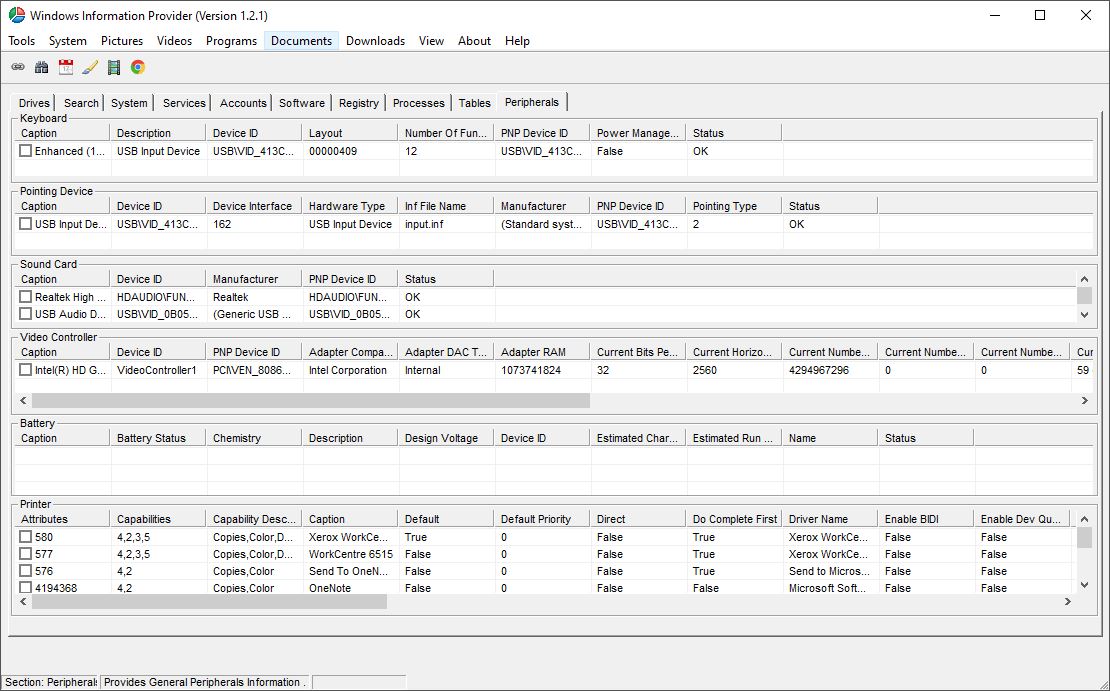Open the Processes tab
The image size is (1110, 691).
tap(418, 102)
